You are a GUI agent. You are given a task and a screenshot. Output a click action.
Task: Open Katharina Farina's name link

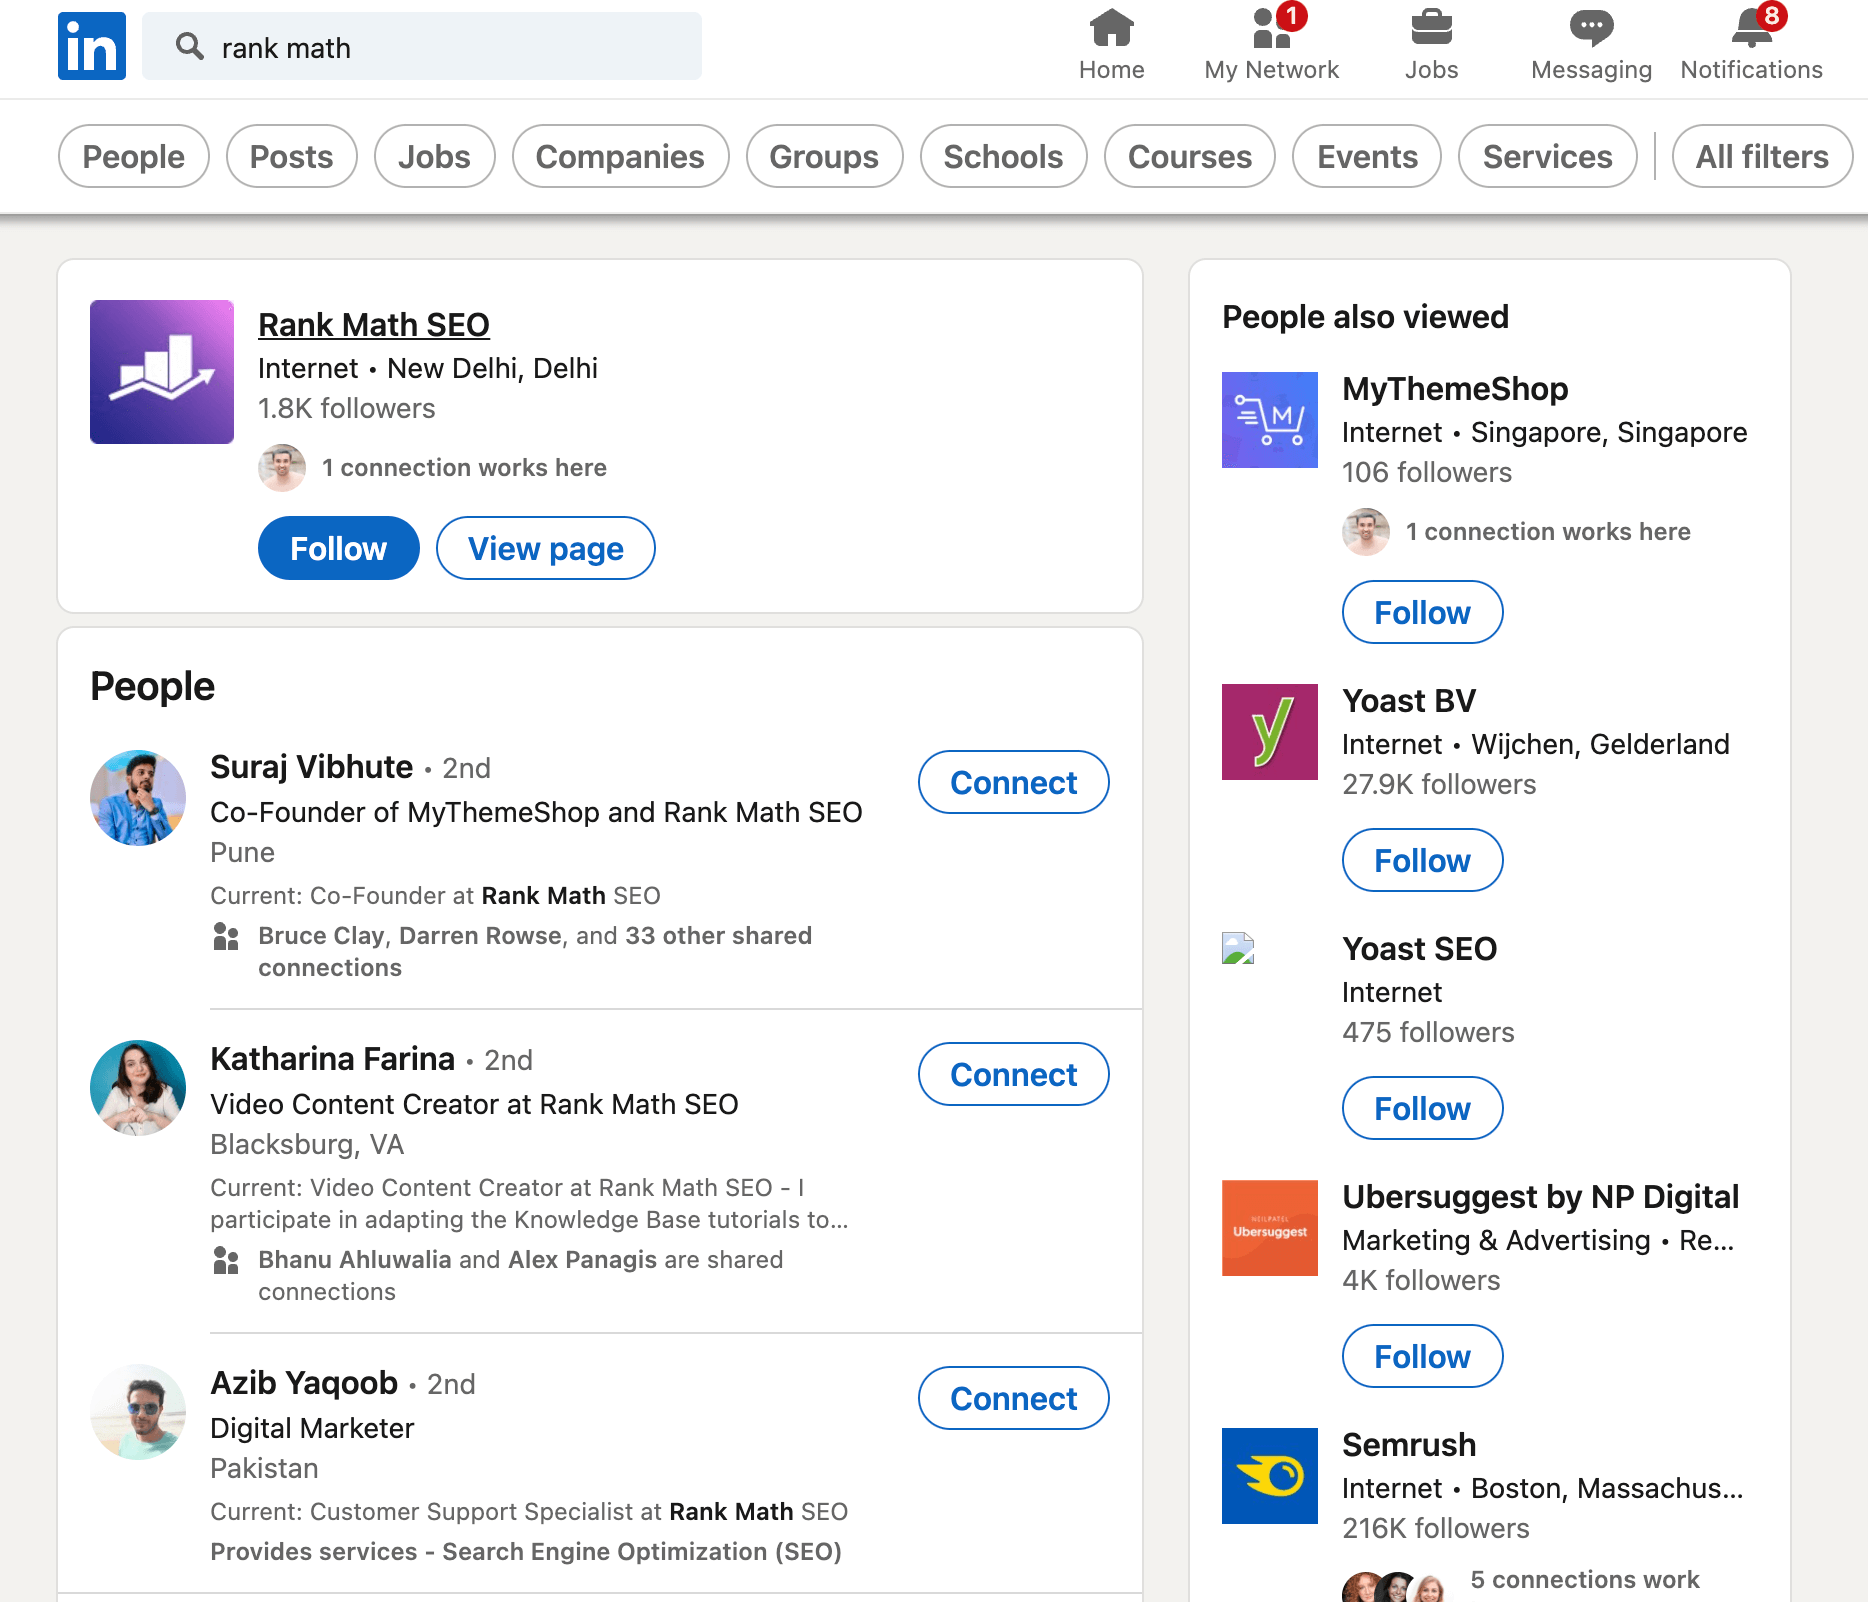pyautogui.click(x=333, y=1059)
